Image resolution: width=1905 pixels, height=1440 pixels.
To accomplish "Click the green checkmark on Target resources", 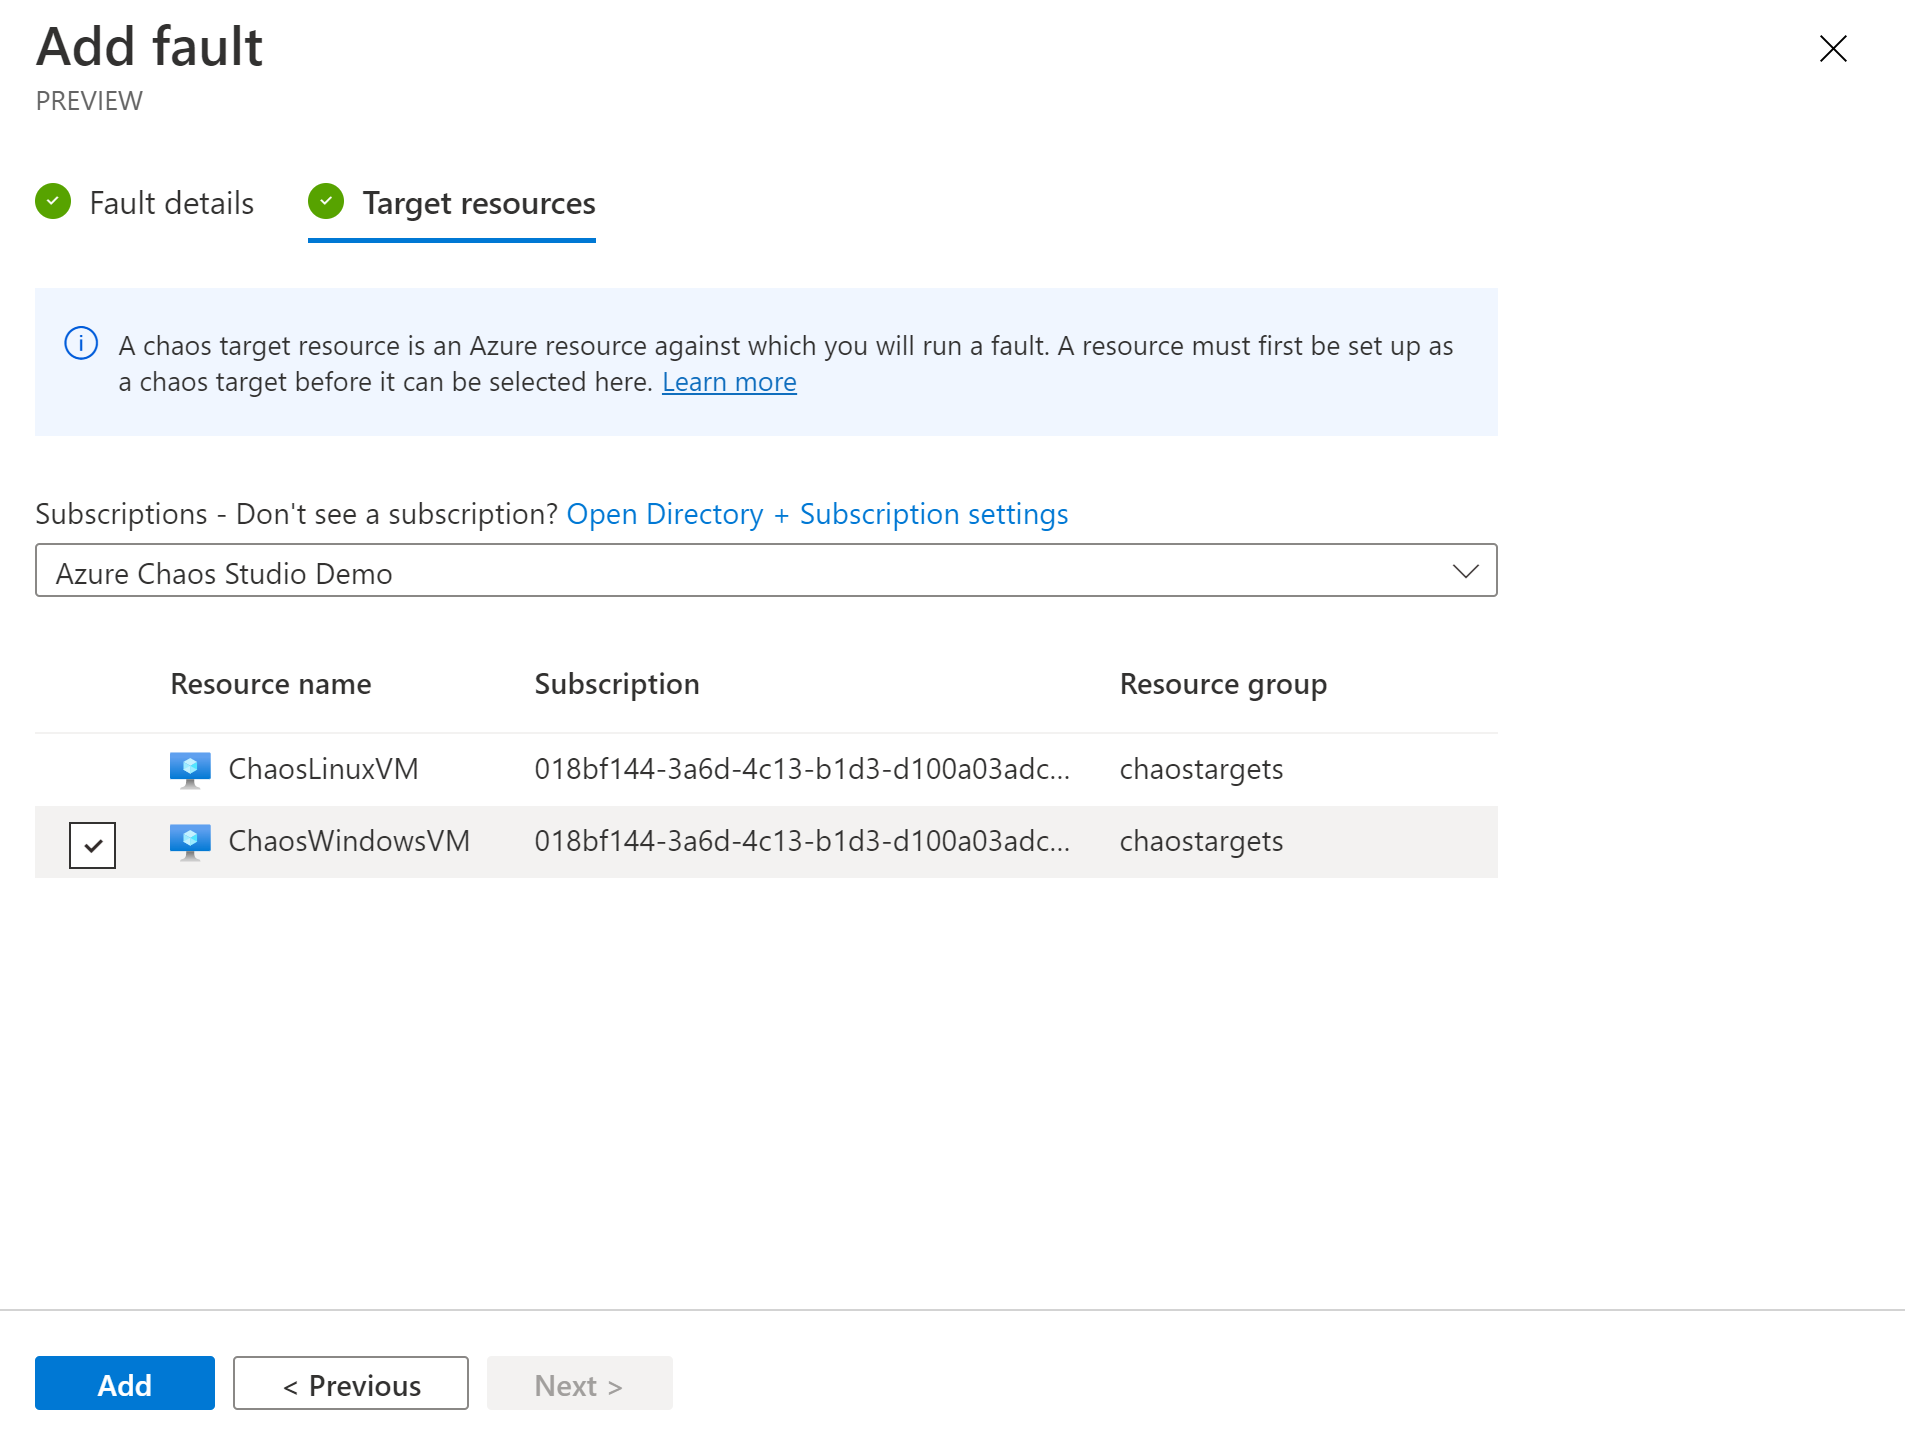I will pyautogui.click(x=326, y=201).
